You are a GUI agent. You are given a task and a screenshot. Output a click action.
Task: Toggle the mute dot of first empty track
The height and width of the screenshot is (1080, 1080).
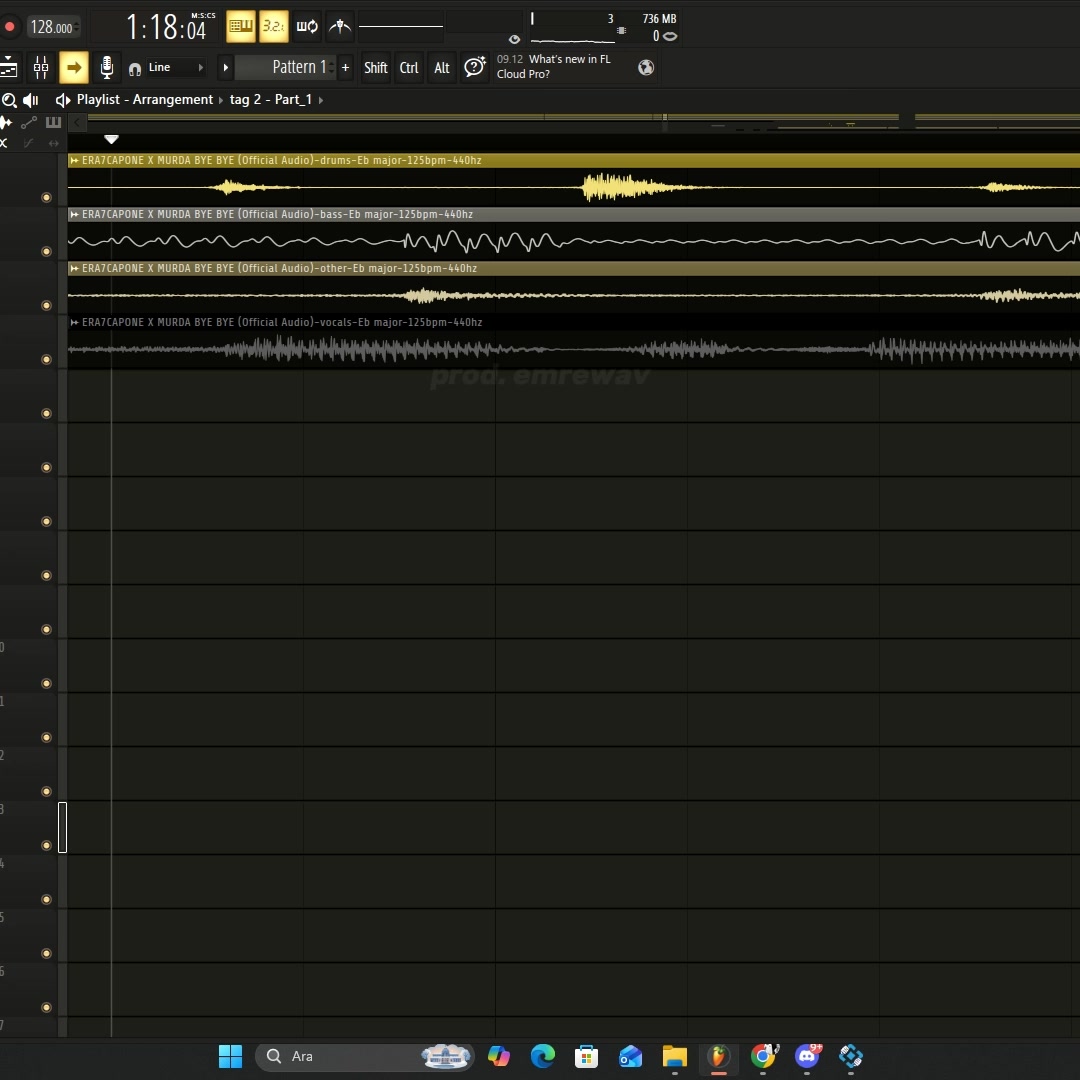pos(46,413)
